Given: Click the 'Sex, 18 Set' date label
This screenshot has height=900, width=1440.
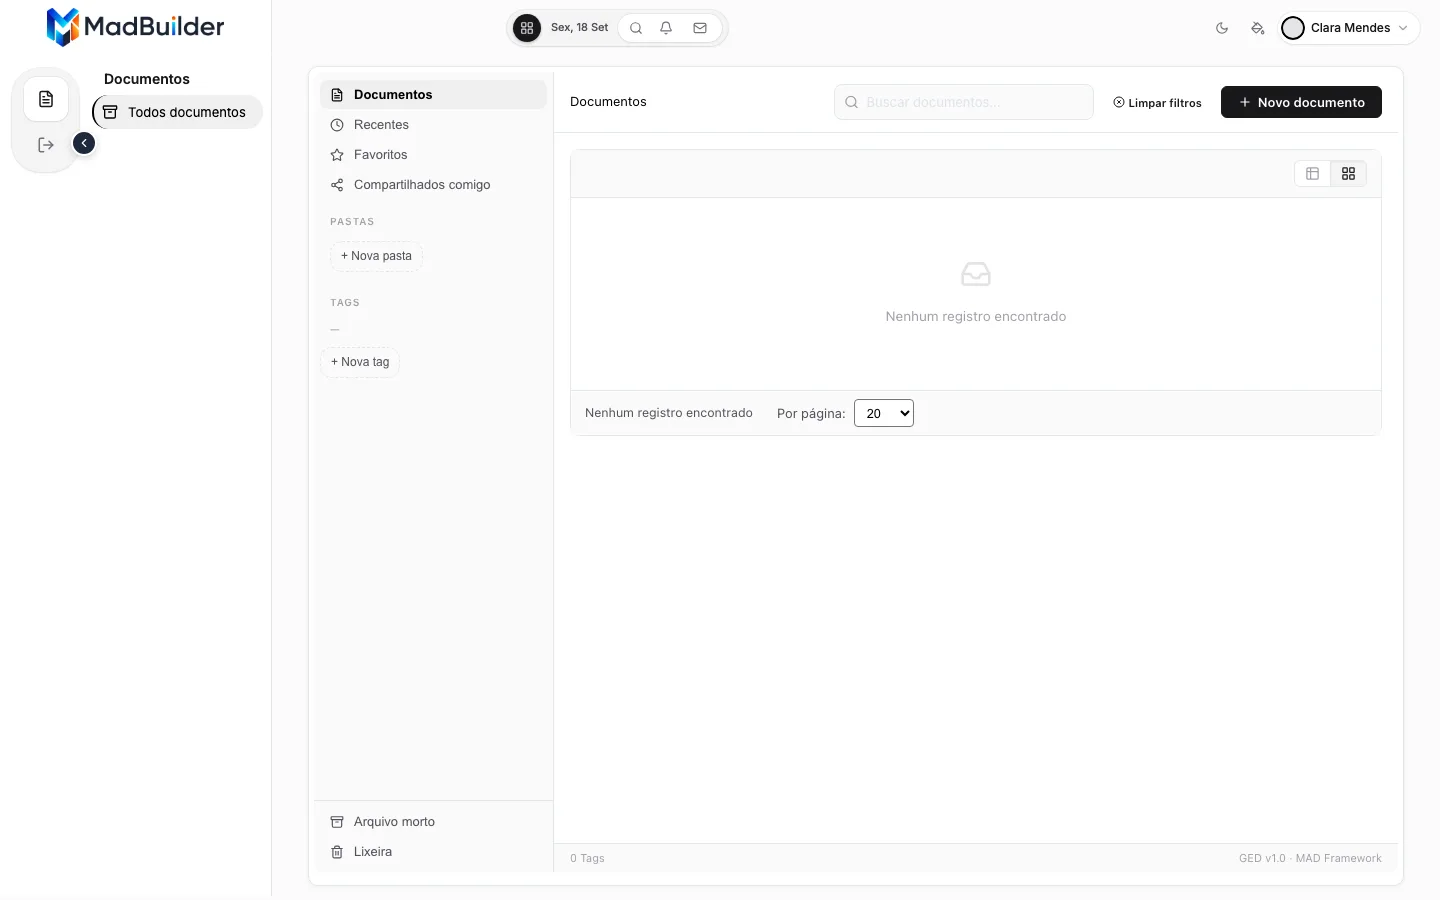Looking at the screenshot, I should [579, 28].
